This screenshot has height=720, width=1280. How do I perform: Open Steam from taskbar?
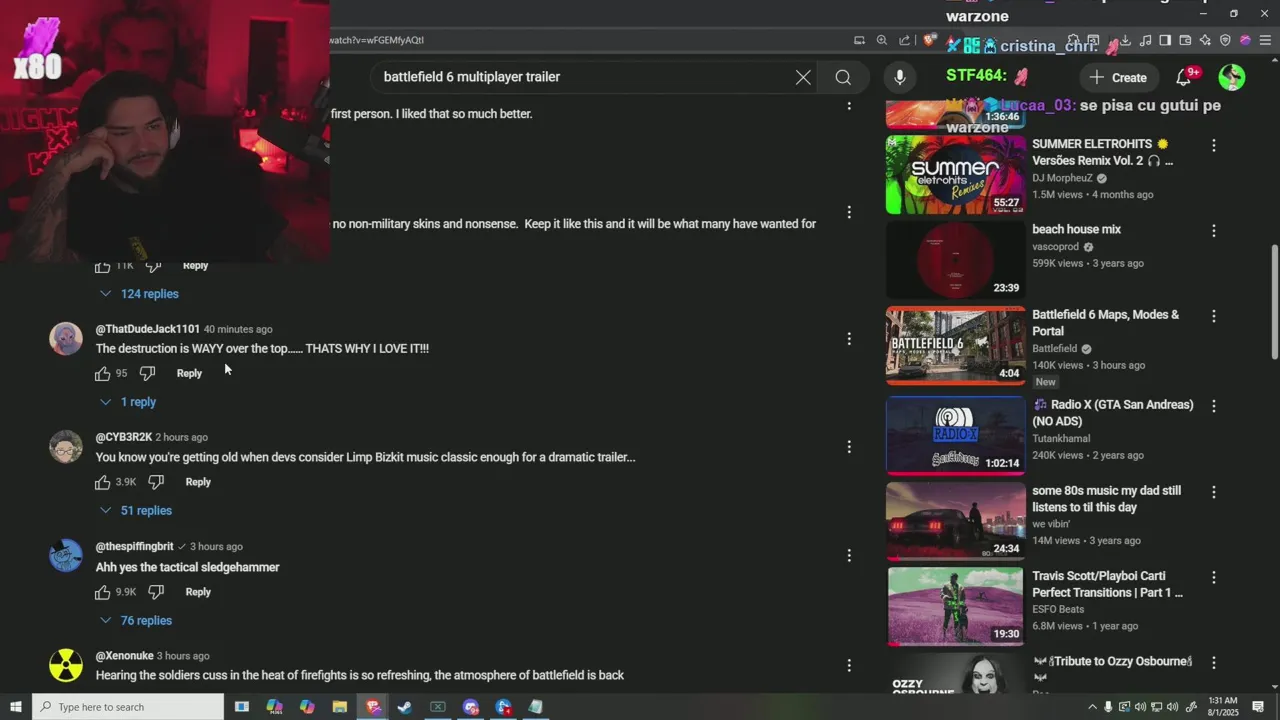(404, 707)
